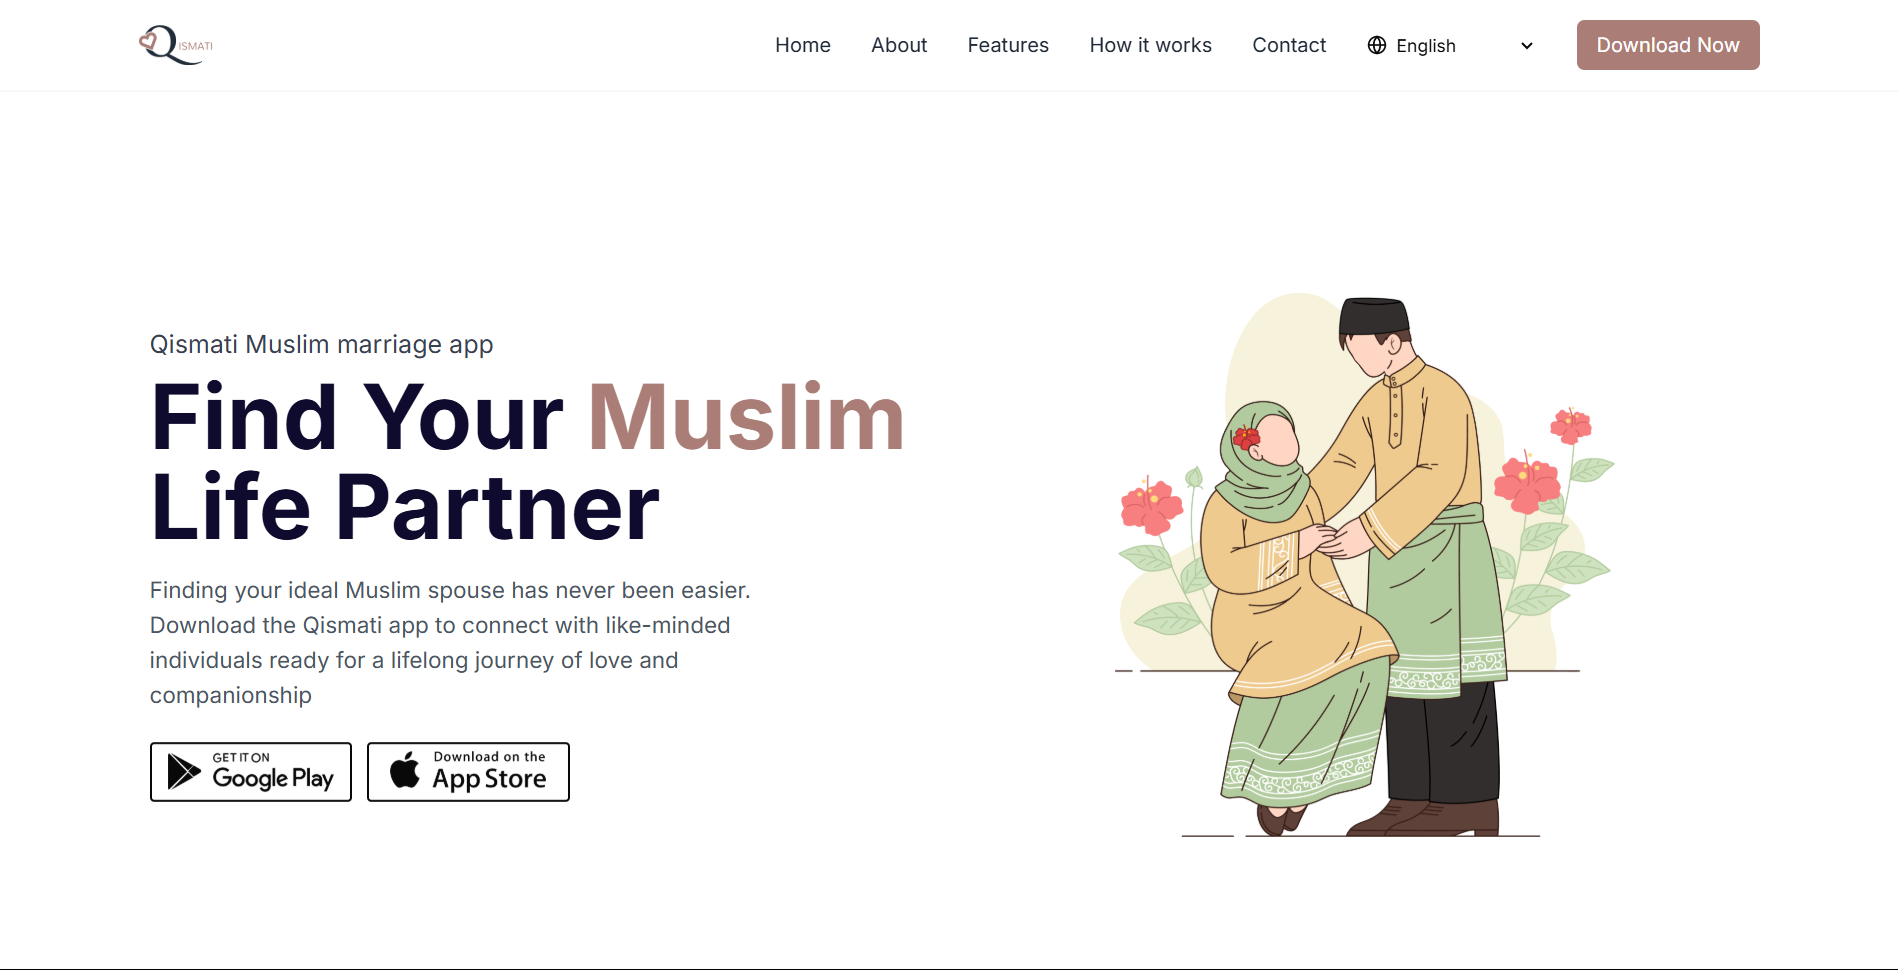The width and height of the screenshot is (1898, 970).
Task: Click the Download Now button
Action: (x=1668, y=45)
